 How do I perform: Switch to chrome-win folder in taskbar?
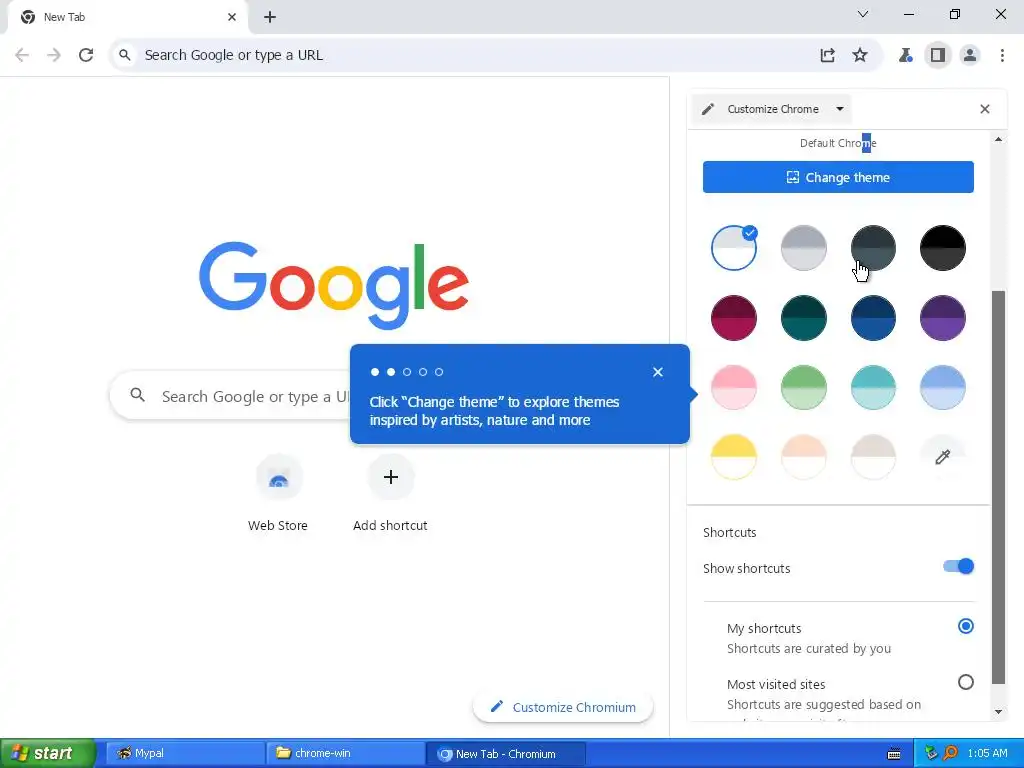(x=345, y=753)
